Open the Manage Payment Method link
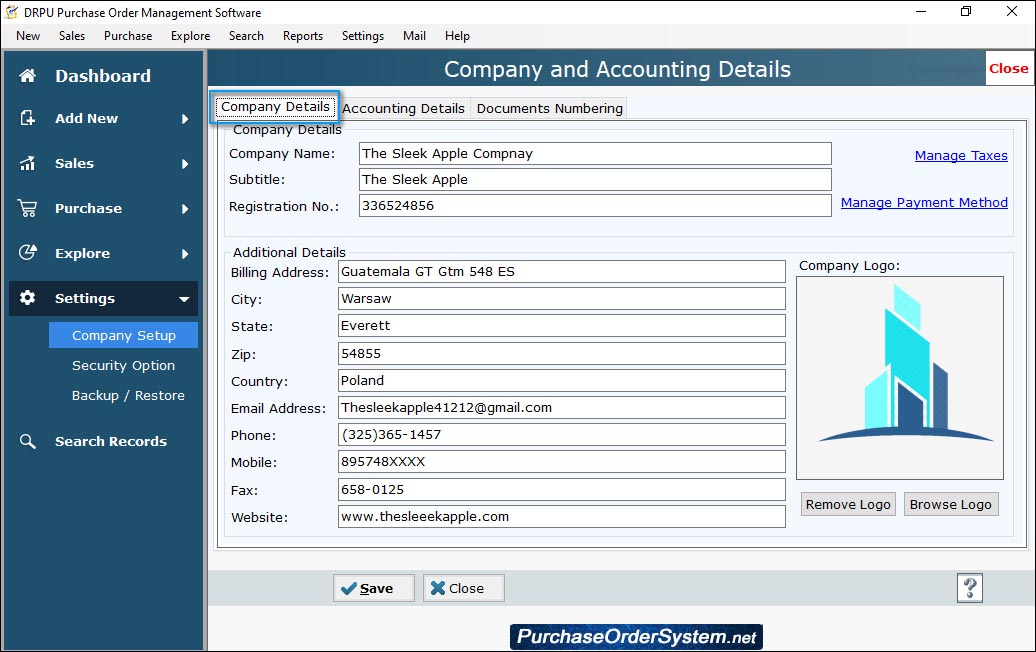The width and height of the screenshot is (1036, 652). click(x=924, y=203)
